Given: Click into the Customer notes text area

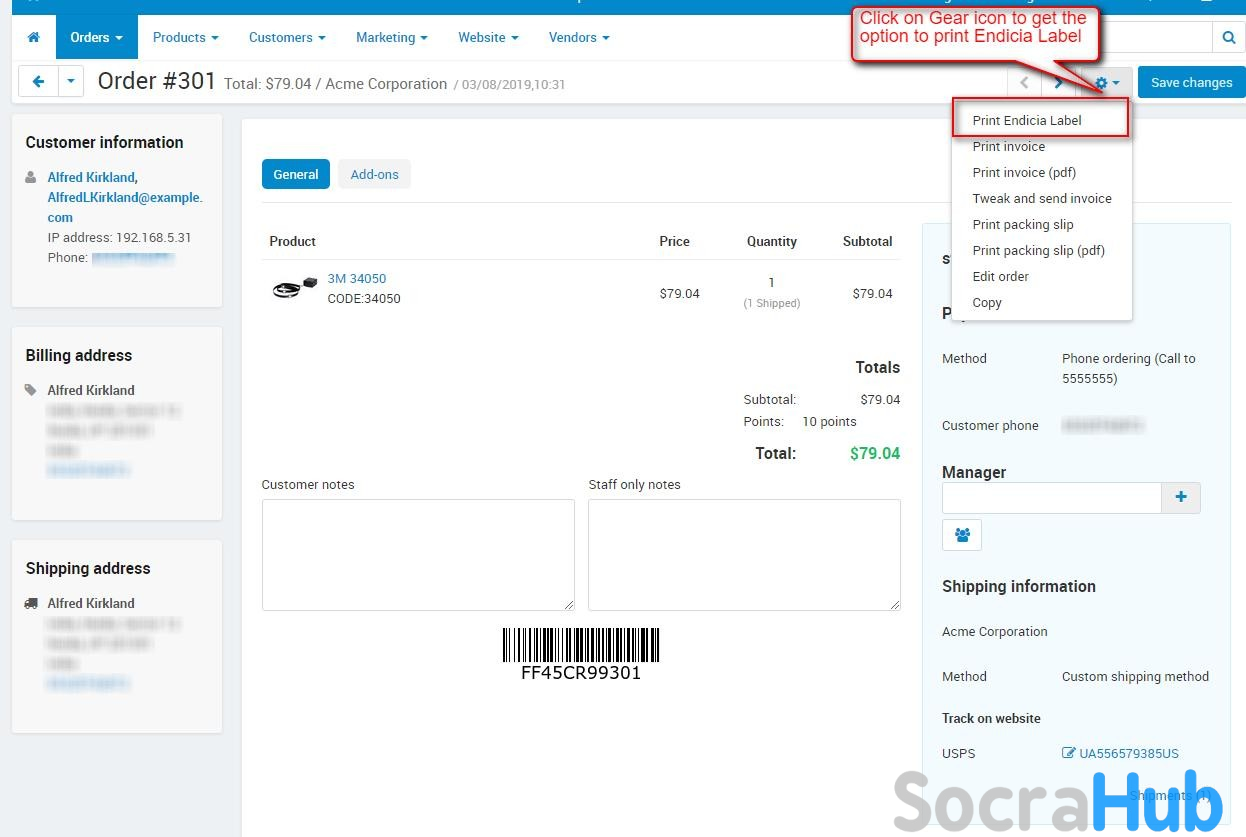Looking at the screenshot, I should point(418,555).
